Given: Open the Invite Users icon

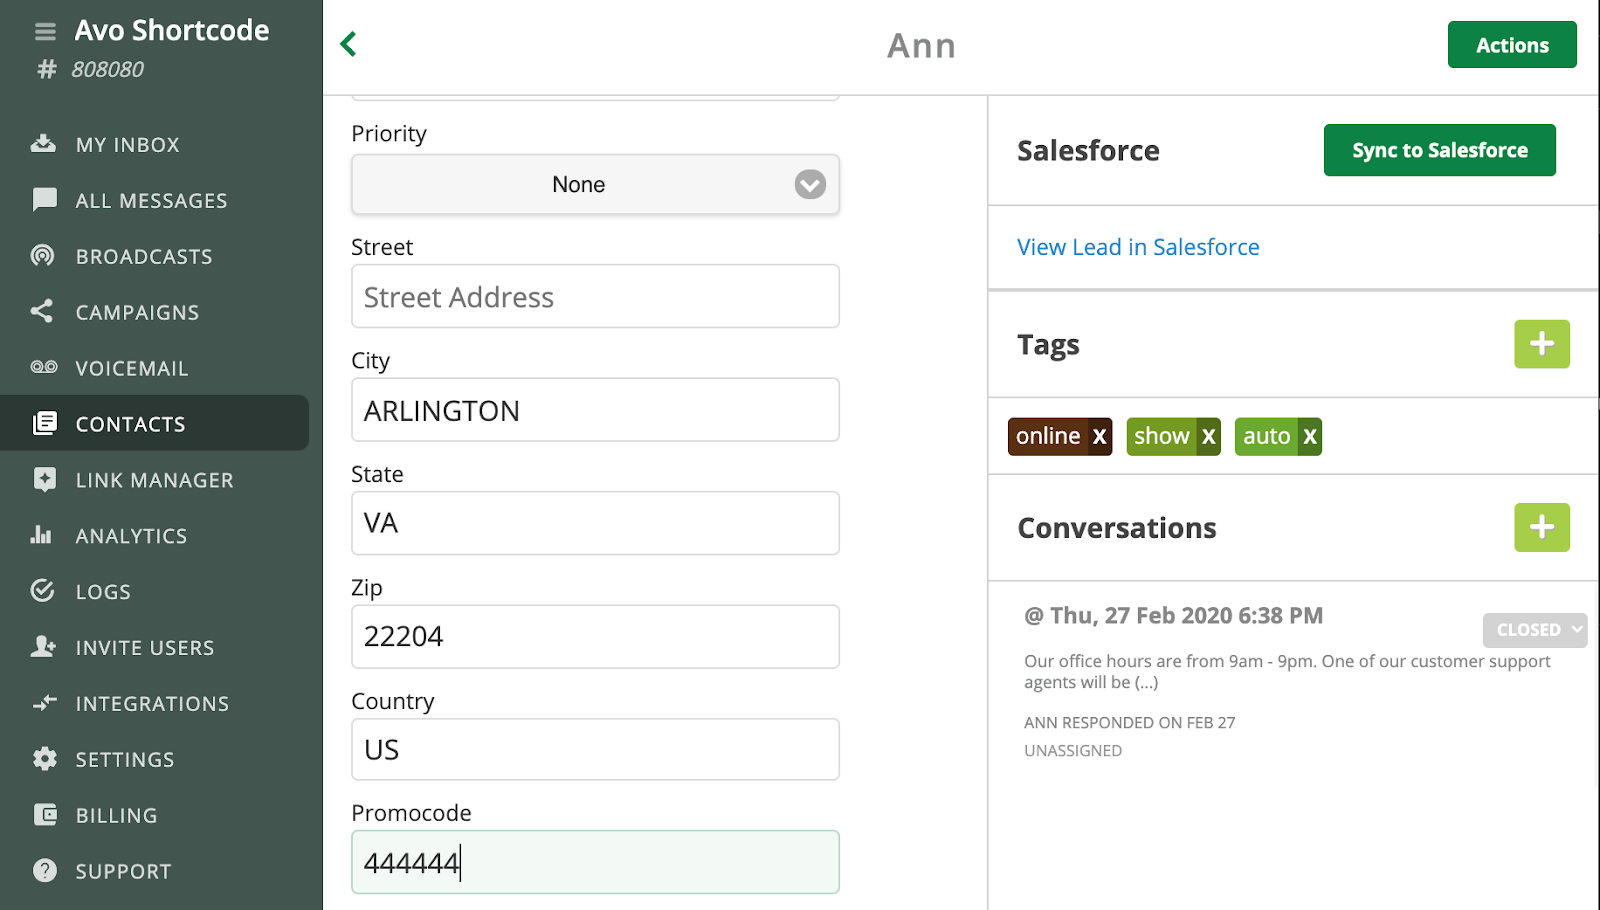Looking at the screenshot, I should click(44, 647).
